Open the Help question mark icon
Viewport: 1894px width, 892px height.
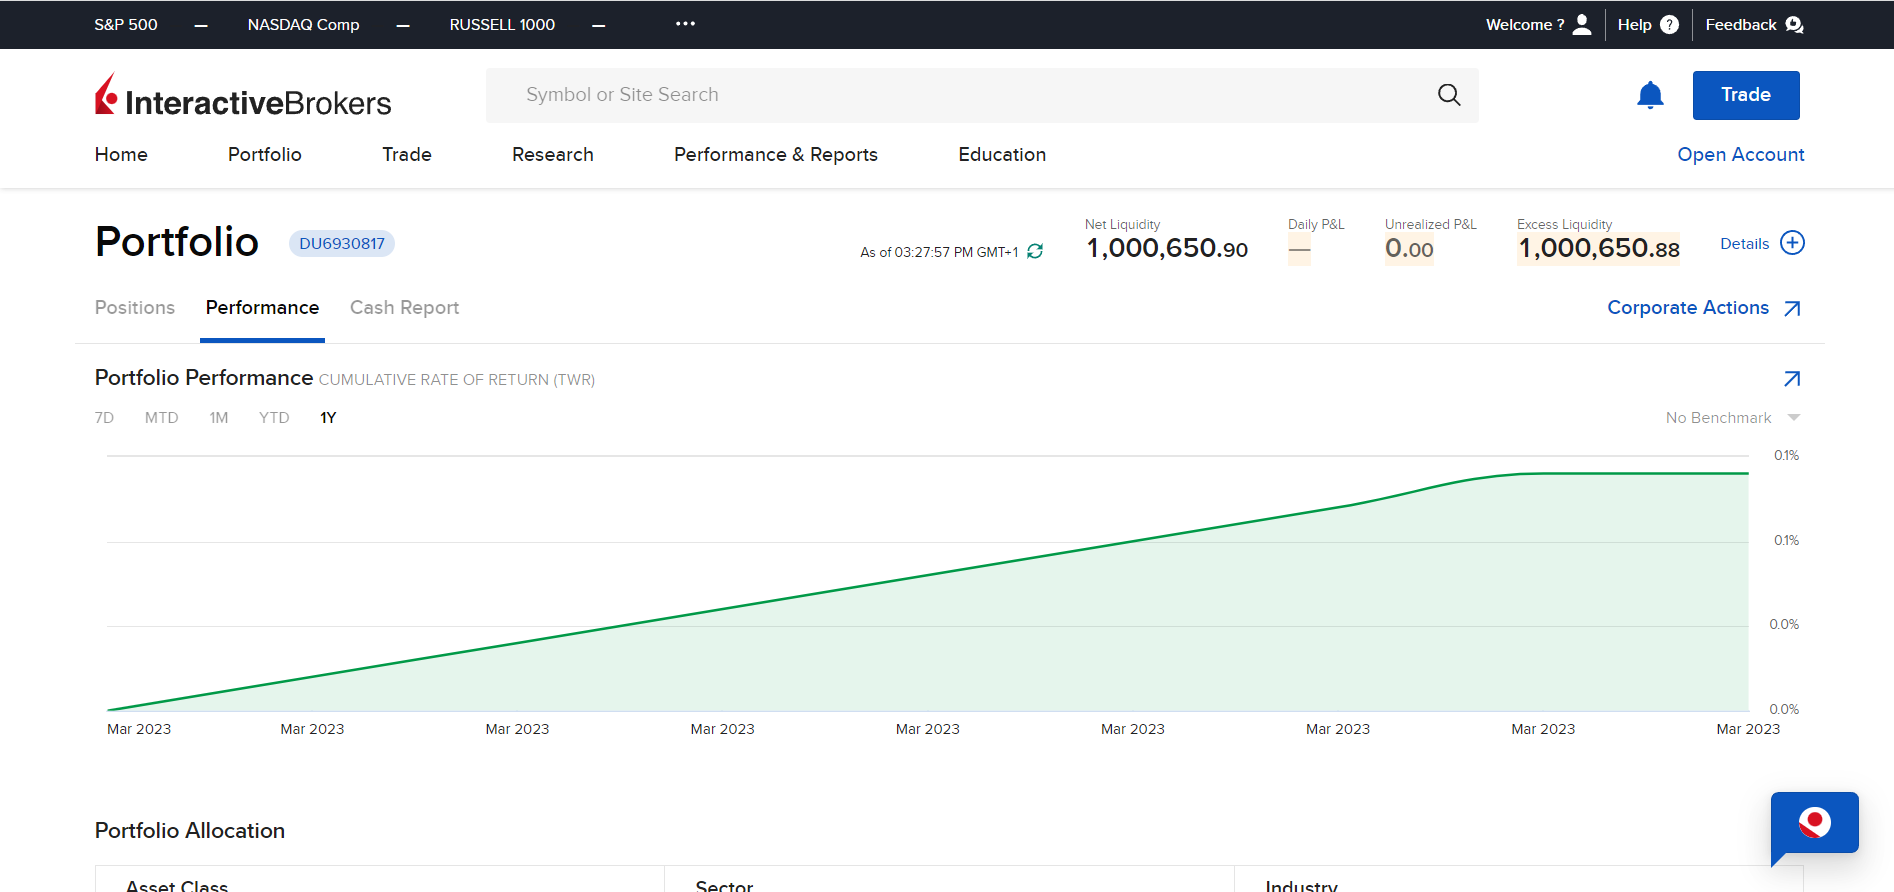pyautogui.click(x=1670, y=24)
